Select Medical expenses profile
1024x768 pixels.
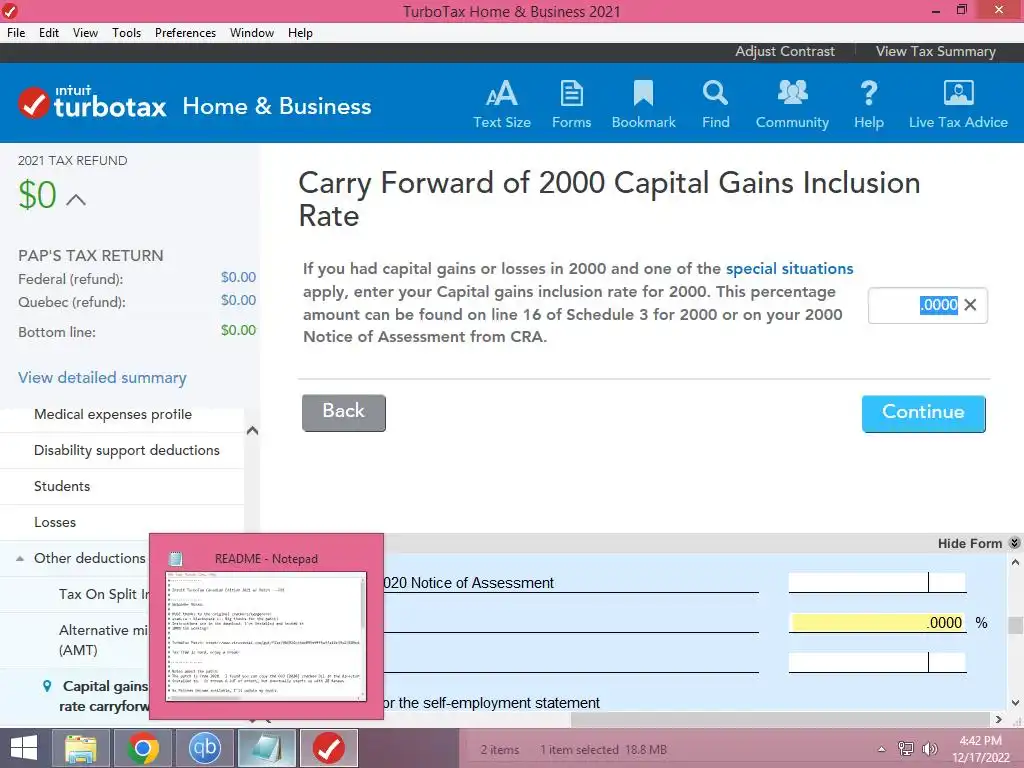pyautogui.click(x=122, y=414)
